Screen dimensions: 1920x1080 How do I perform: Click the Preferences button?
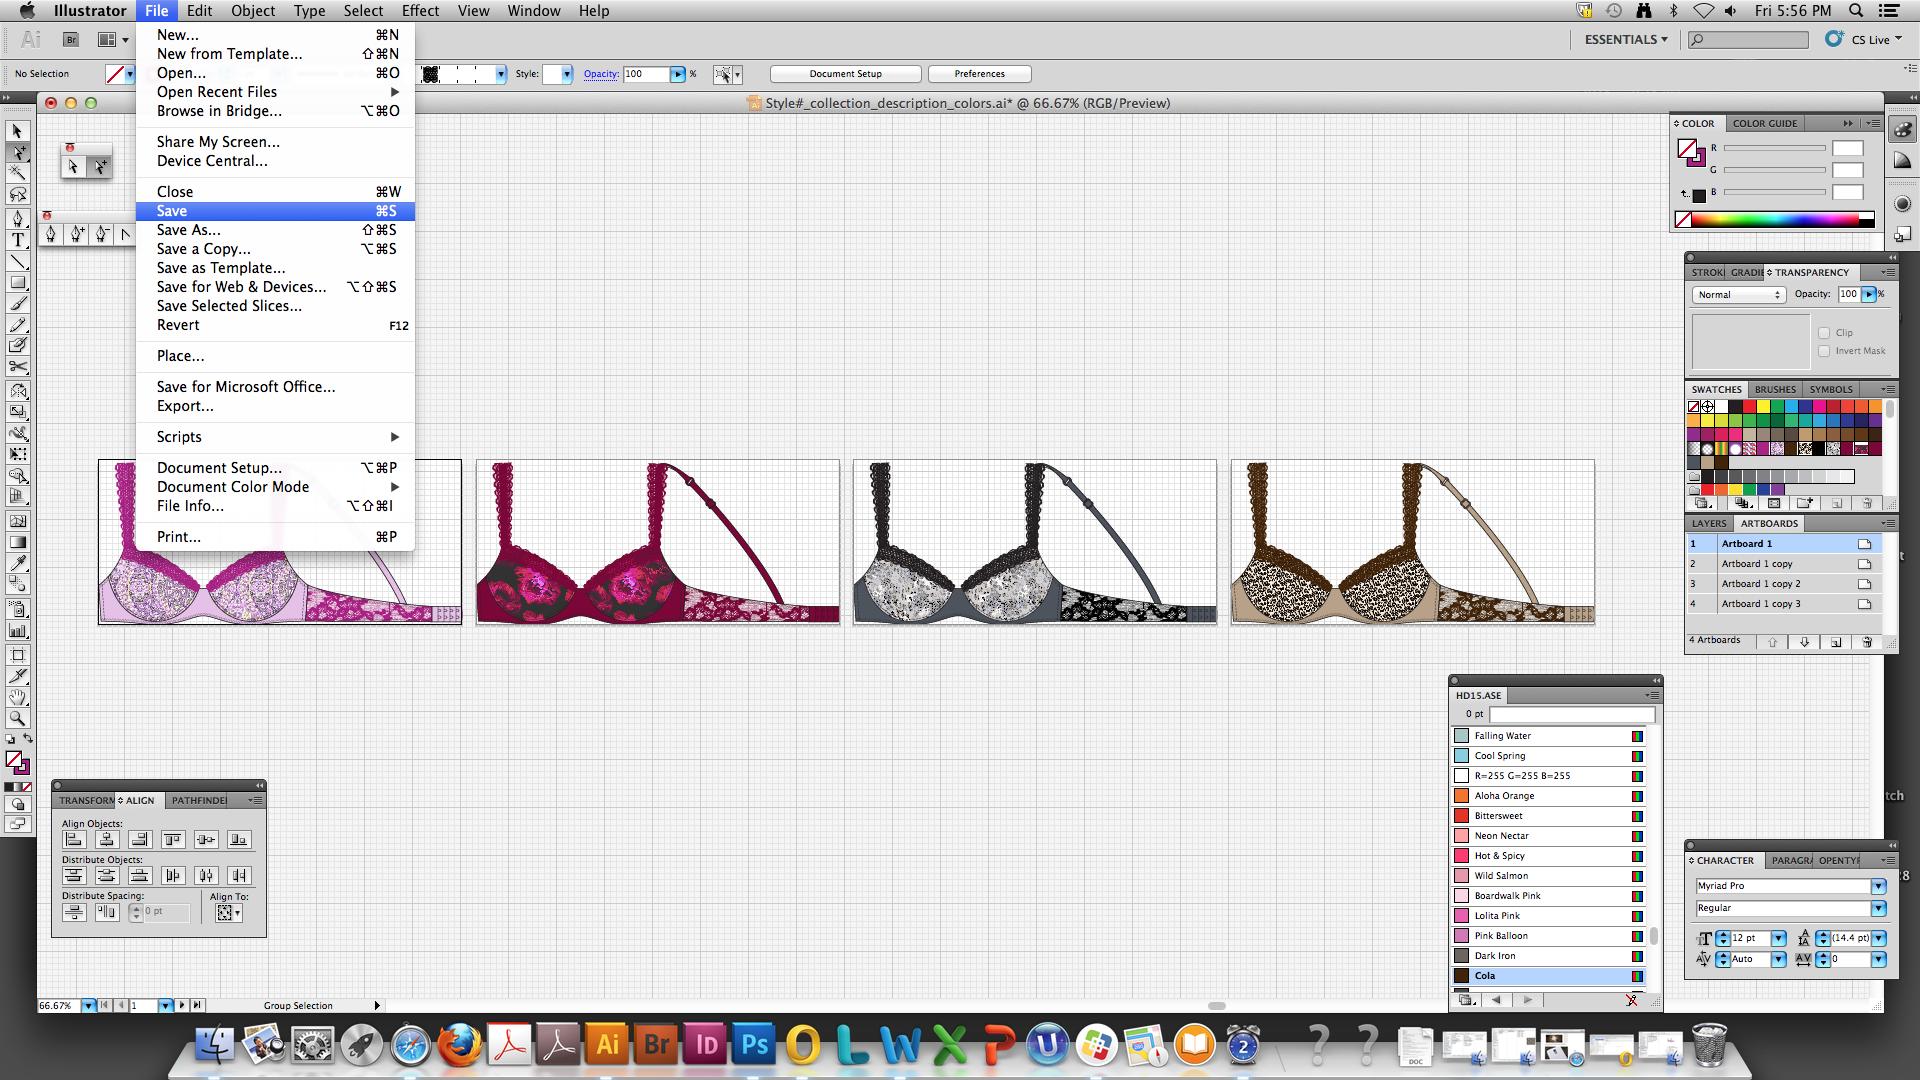coord(979,74)
